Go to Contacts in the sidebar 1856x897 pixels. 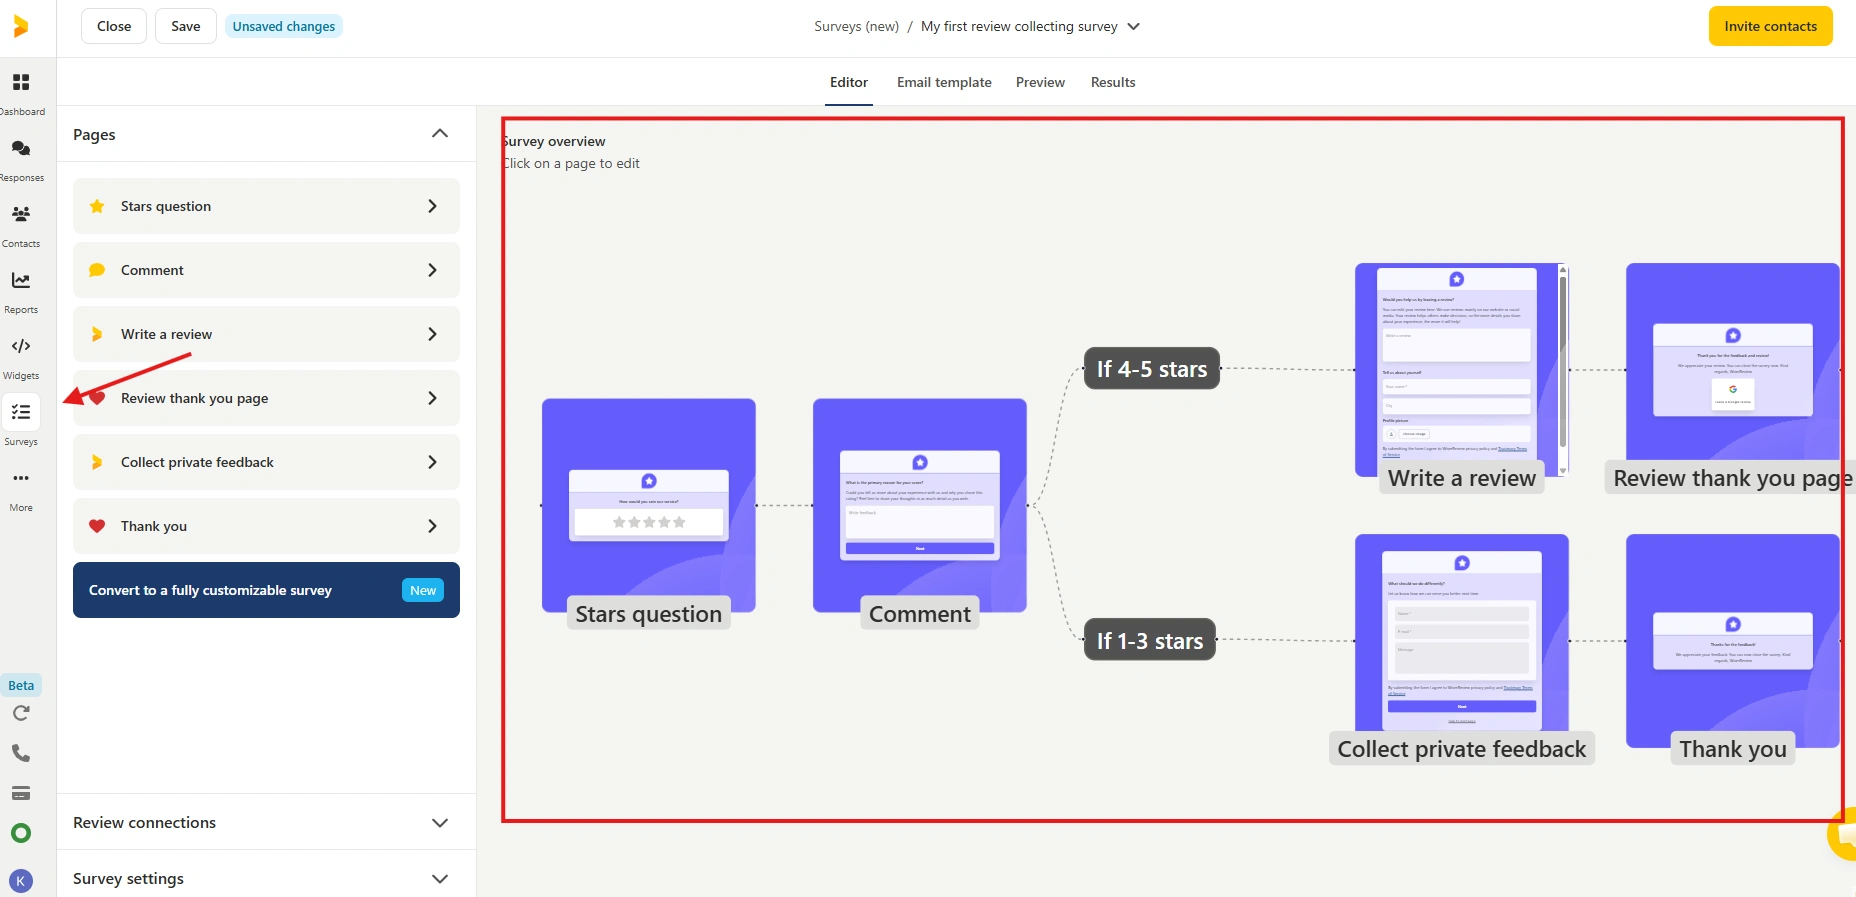(x=21, y=215)
